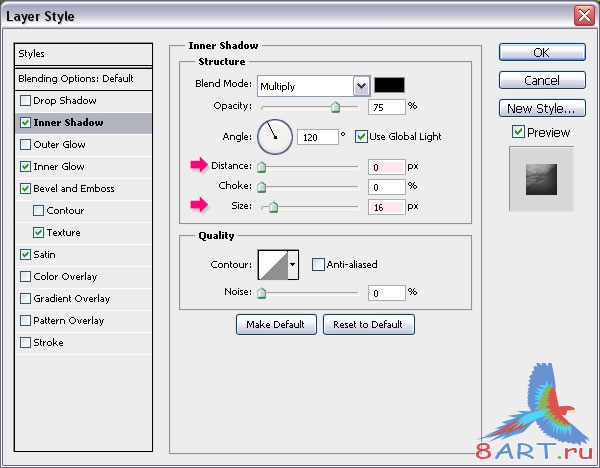Select the Satin style row
The image size is (600, 468).
tap(83, 254)
